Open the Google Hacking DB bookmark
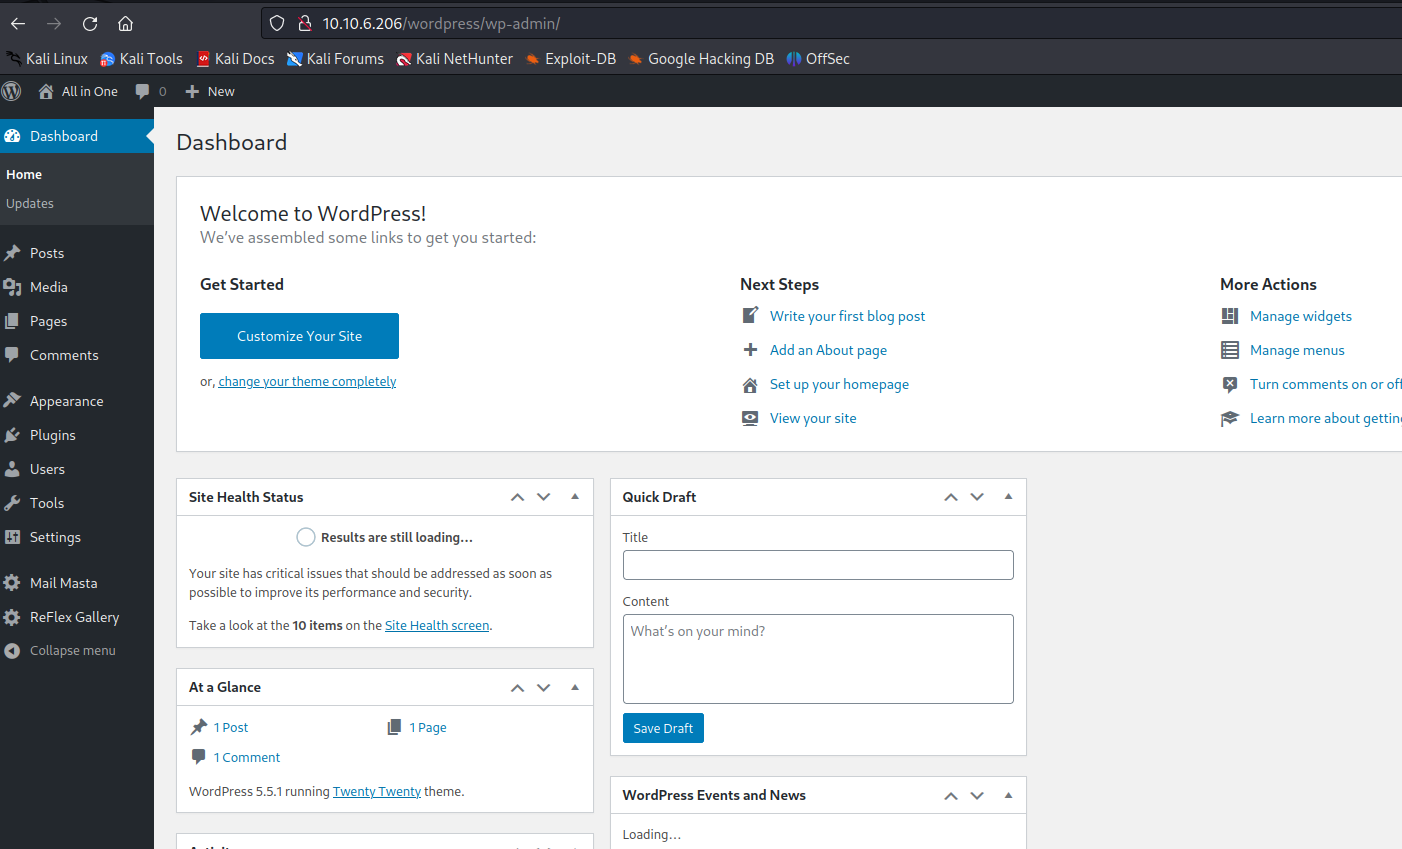This screenshot has width=1402, height=849. click(701, 59)
